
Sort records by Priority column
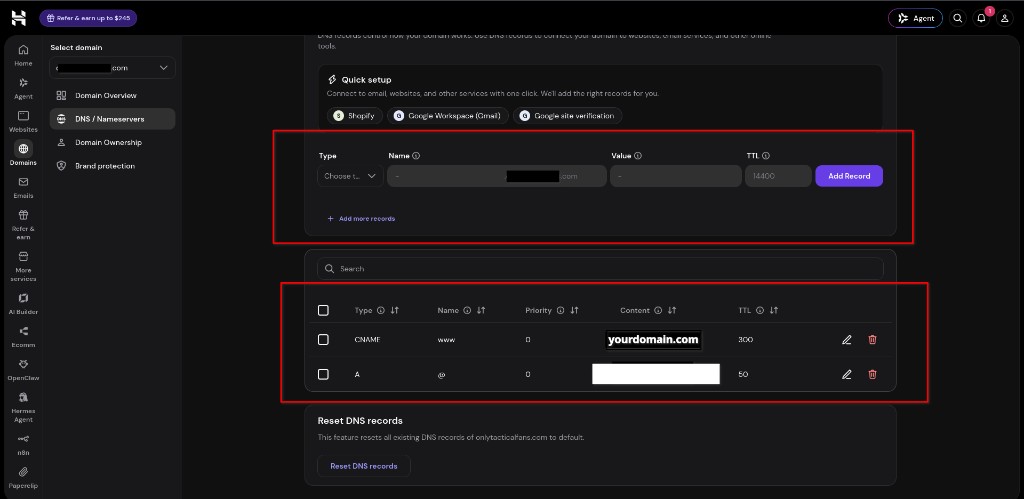click(574, 310)
